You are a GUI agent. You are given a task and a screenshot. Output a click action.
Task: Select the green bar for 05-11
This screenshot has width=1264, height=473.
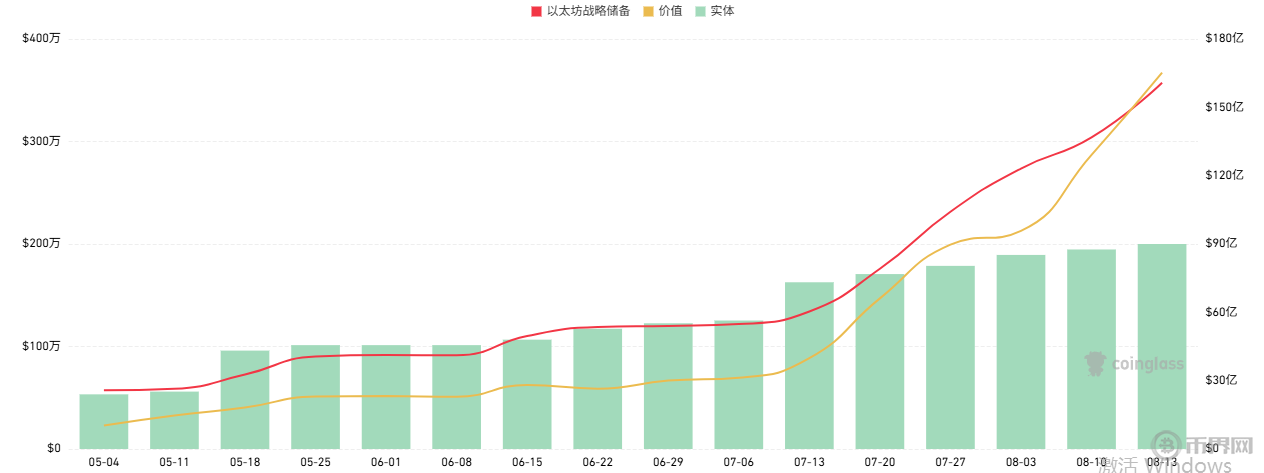[175, 420]
